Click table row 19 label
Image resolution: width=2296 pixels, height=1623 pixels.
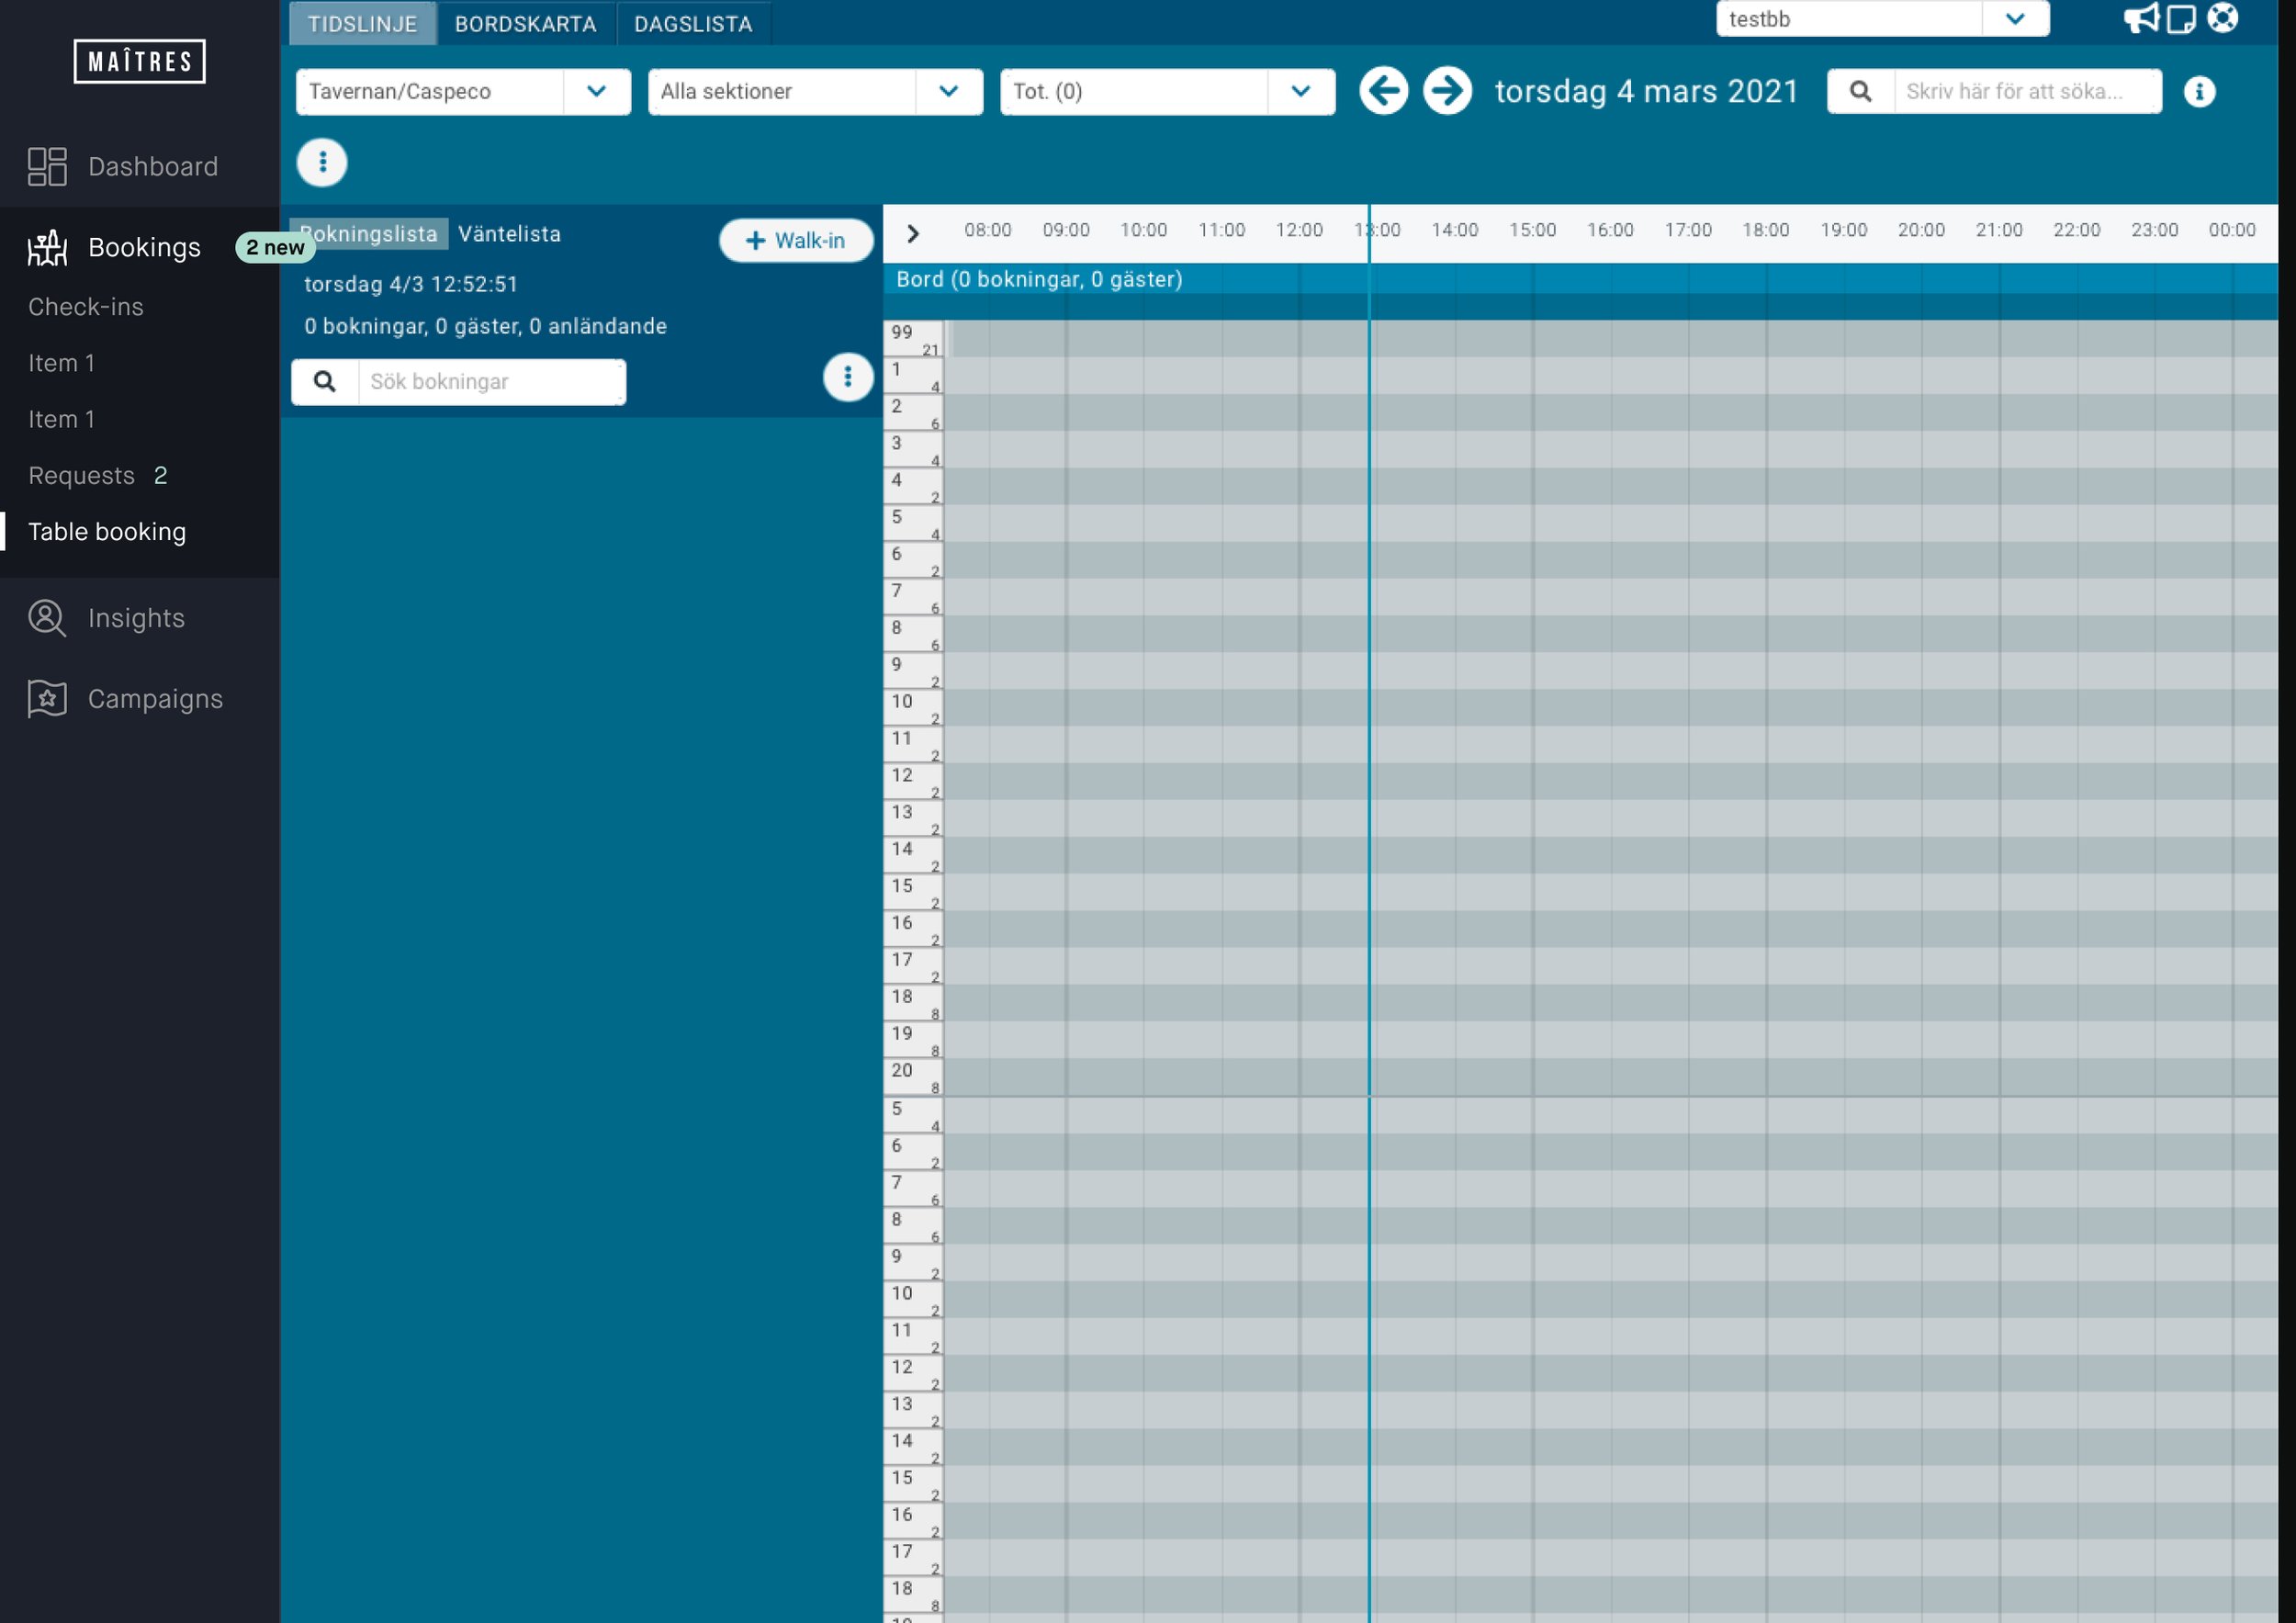tap(913, 1040)
